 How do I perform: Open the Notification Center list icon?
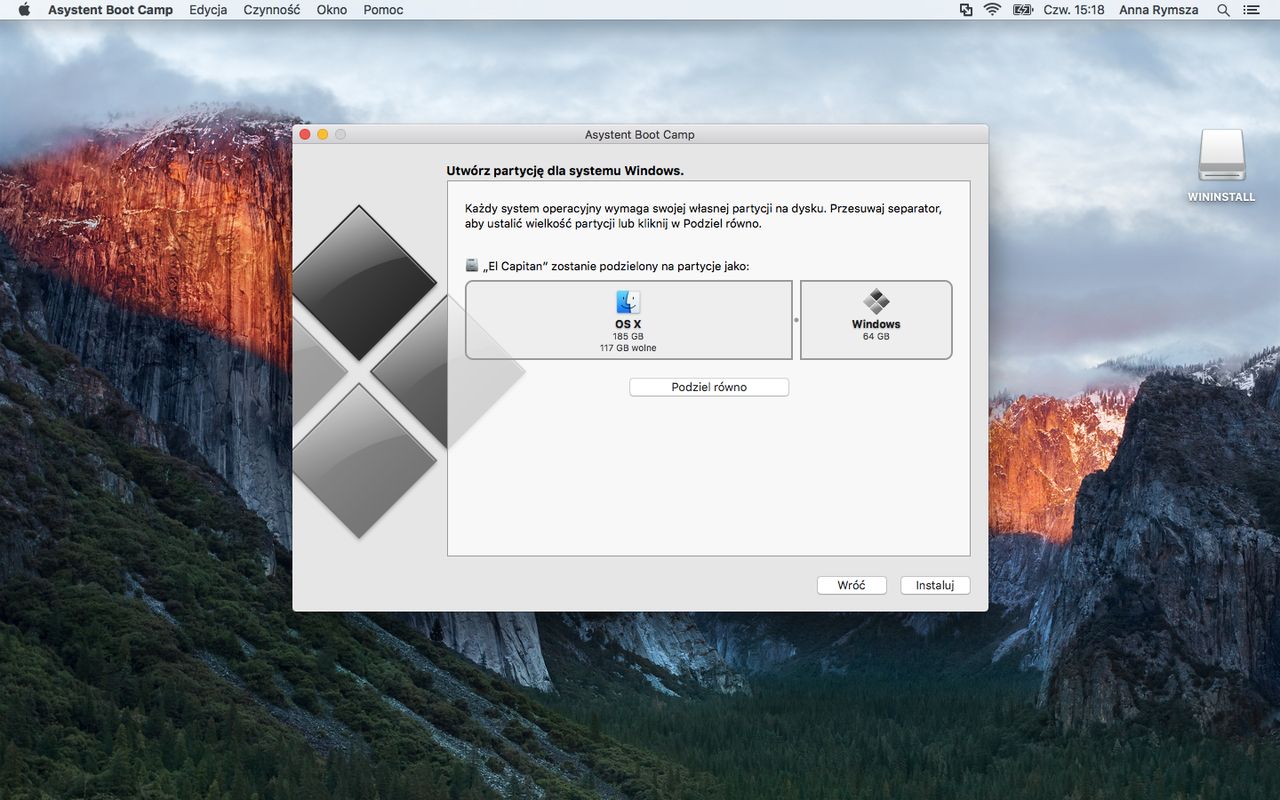(1252, 10)
